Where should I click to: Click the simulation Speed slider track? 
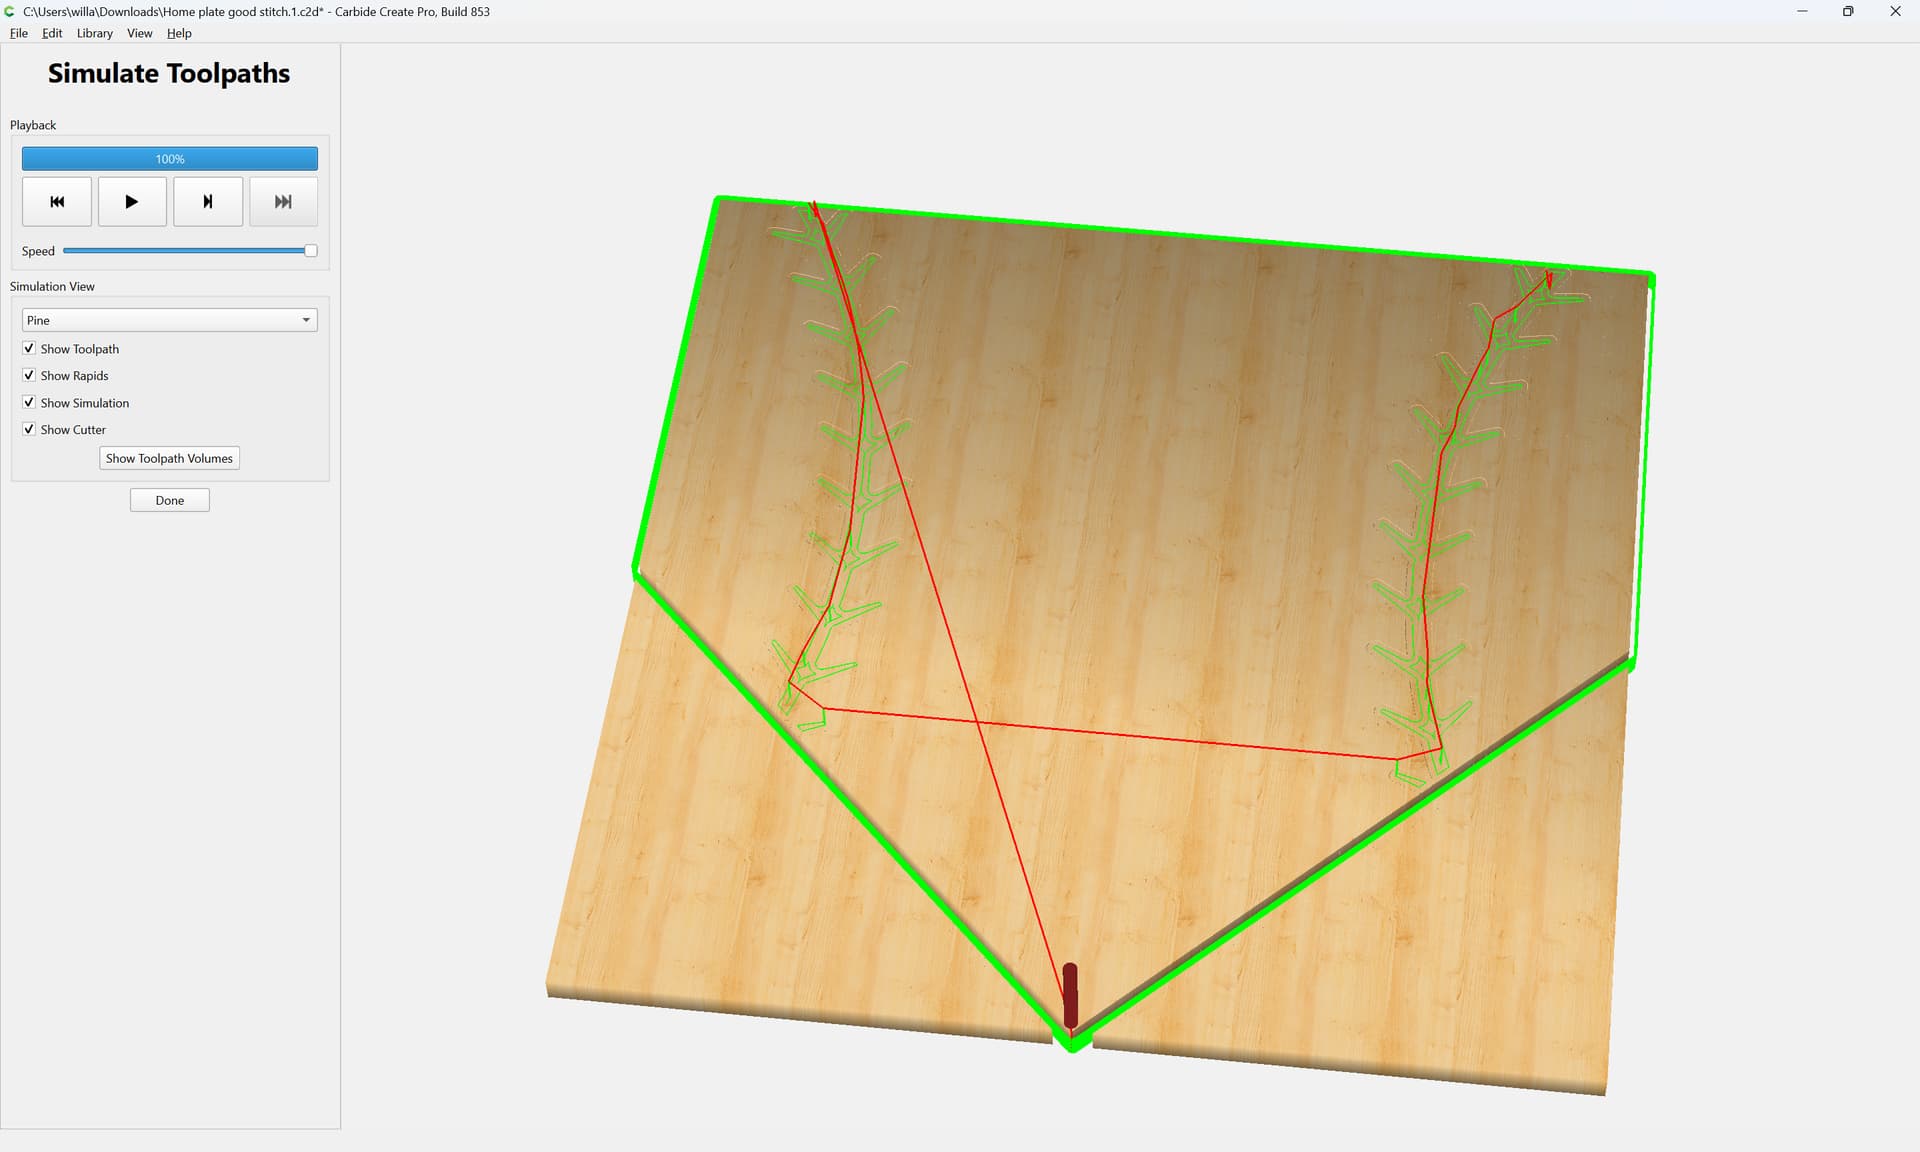(x=187, y=251)
